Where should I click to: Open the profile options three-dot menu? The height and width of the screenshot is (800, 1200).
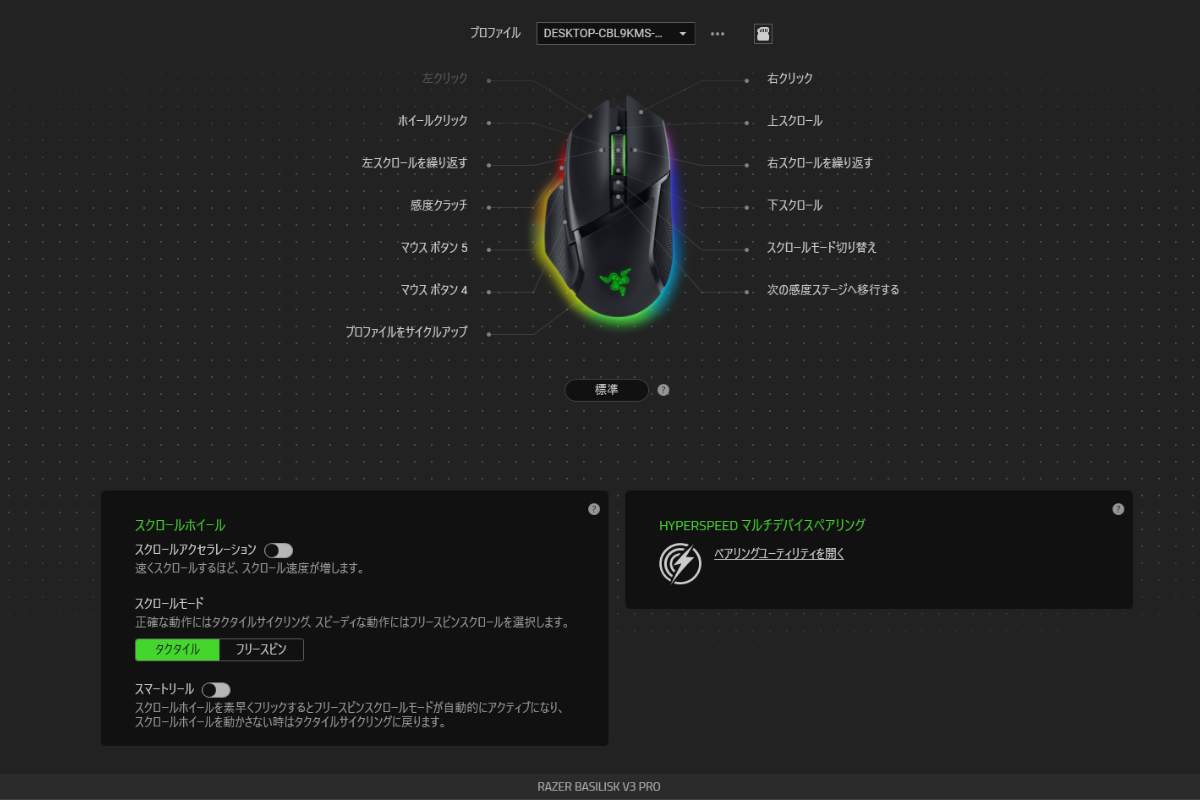(x=717, y=33)
